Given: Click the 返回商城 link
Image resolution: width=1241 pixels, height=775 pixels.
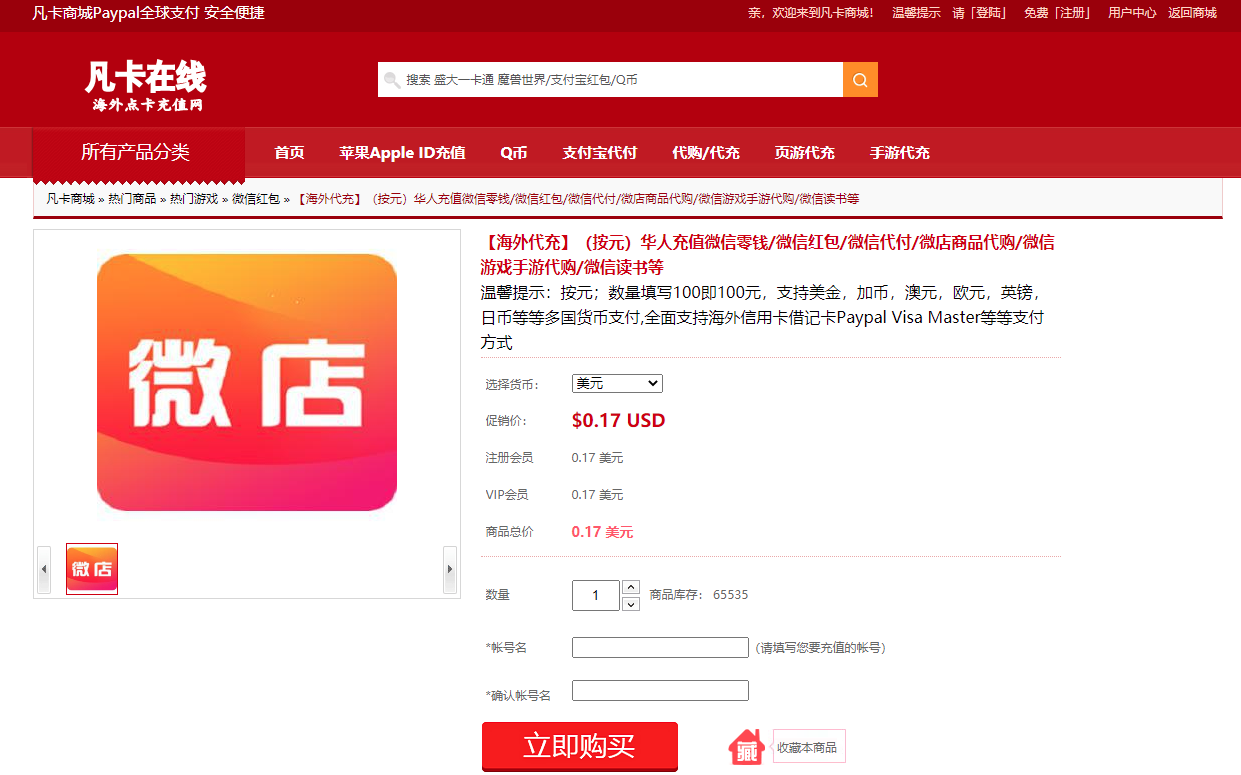Looking at the screenshot, I should (x=1192, y=13).
